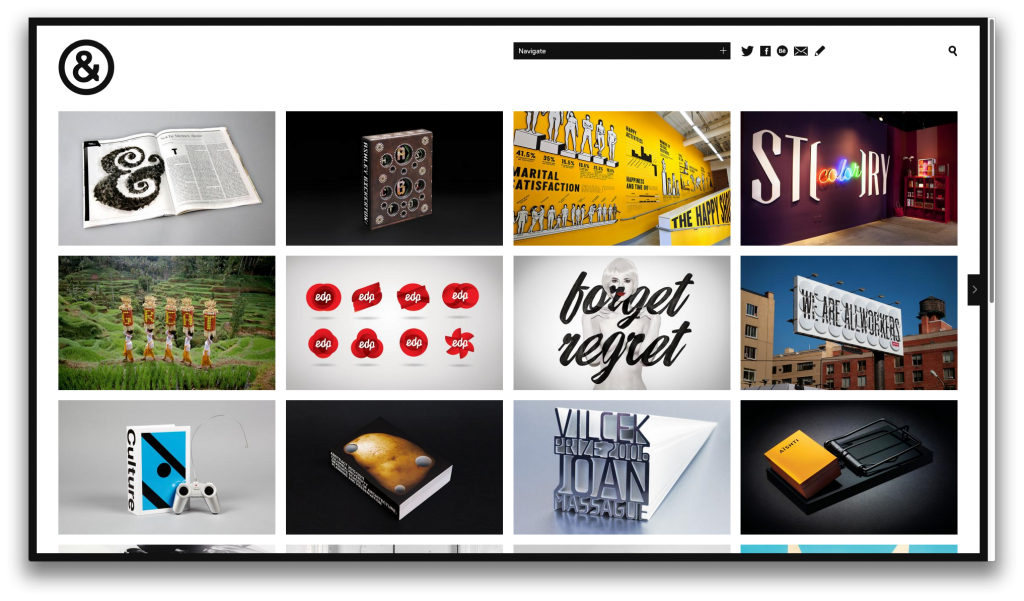
Task: Open search with magnifier icon
Action: pos(953,51)
